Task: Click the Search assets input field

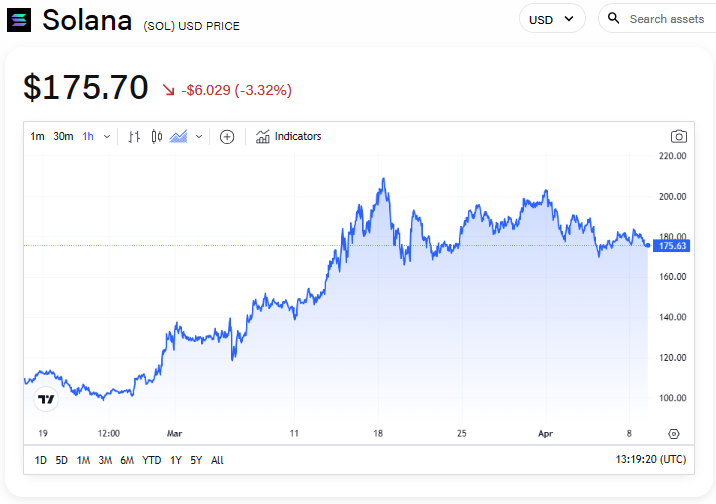Action: (666, 19)
